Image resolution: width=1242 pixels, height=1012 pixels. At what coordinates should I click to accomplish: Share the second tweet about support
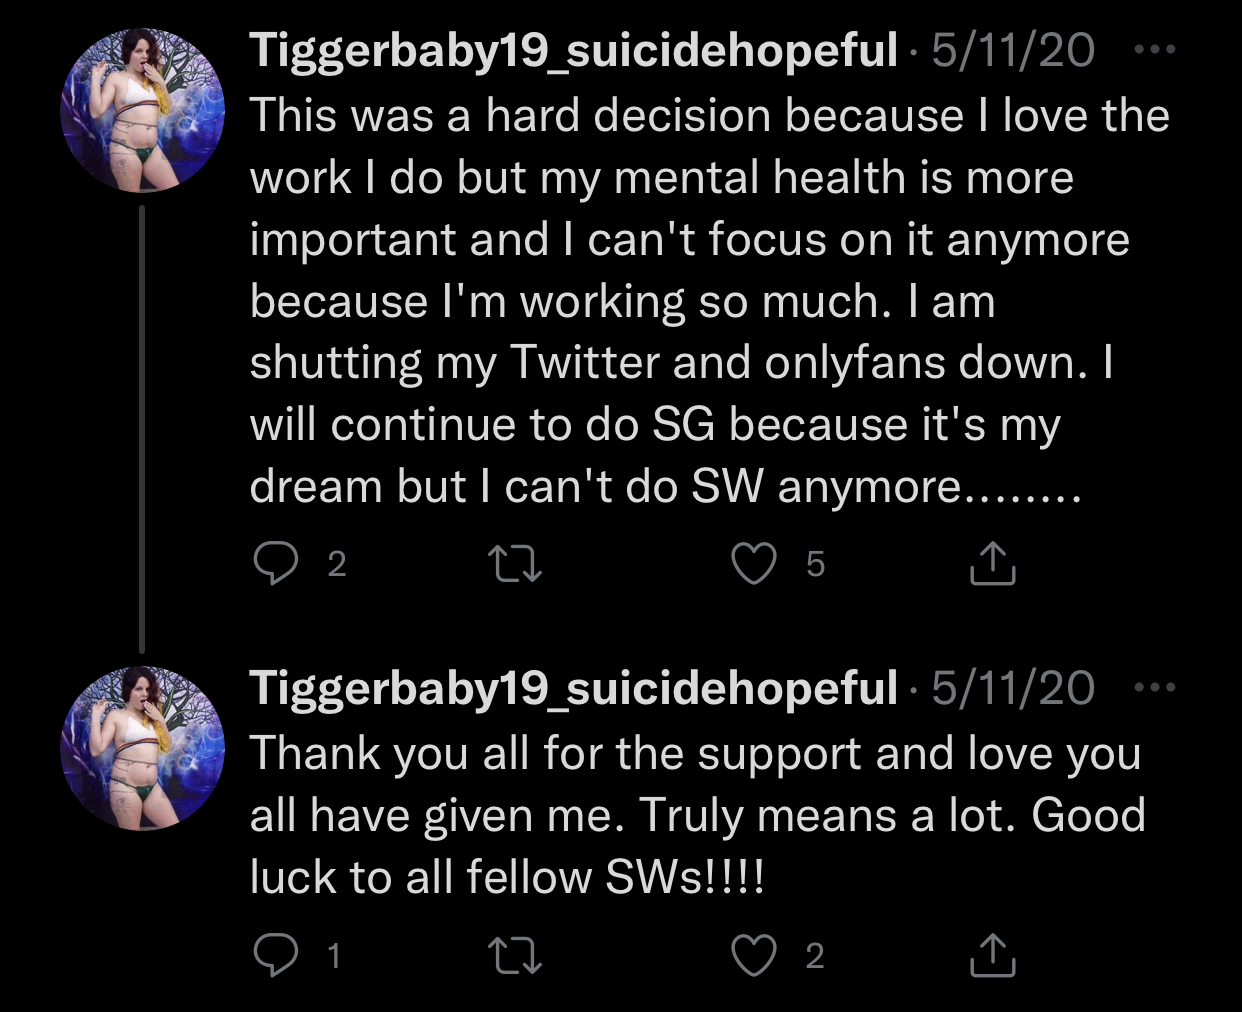(992, 955)
